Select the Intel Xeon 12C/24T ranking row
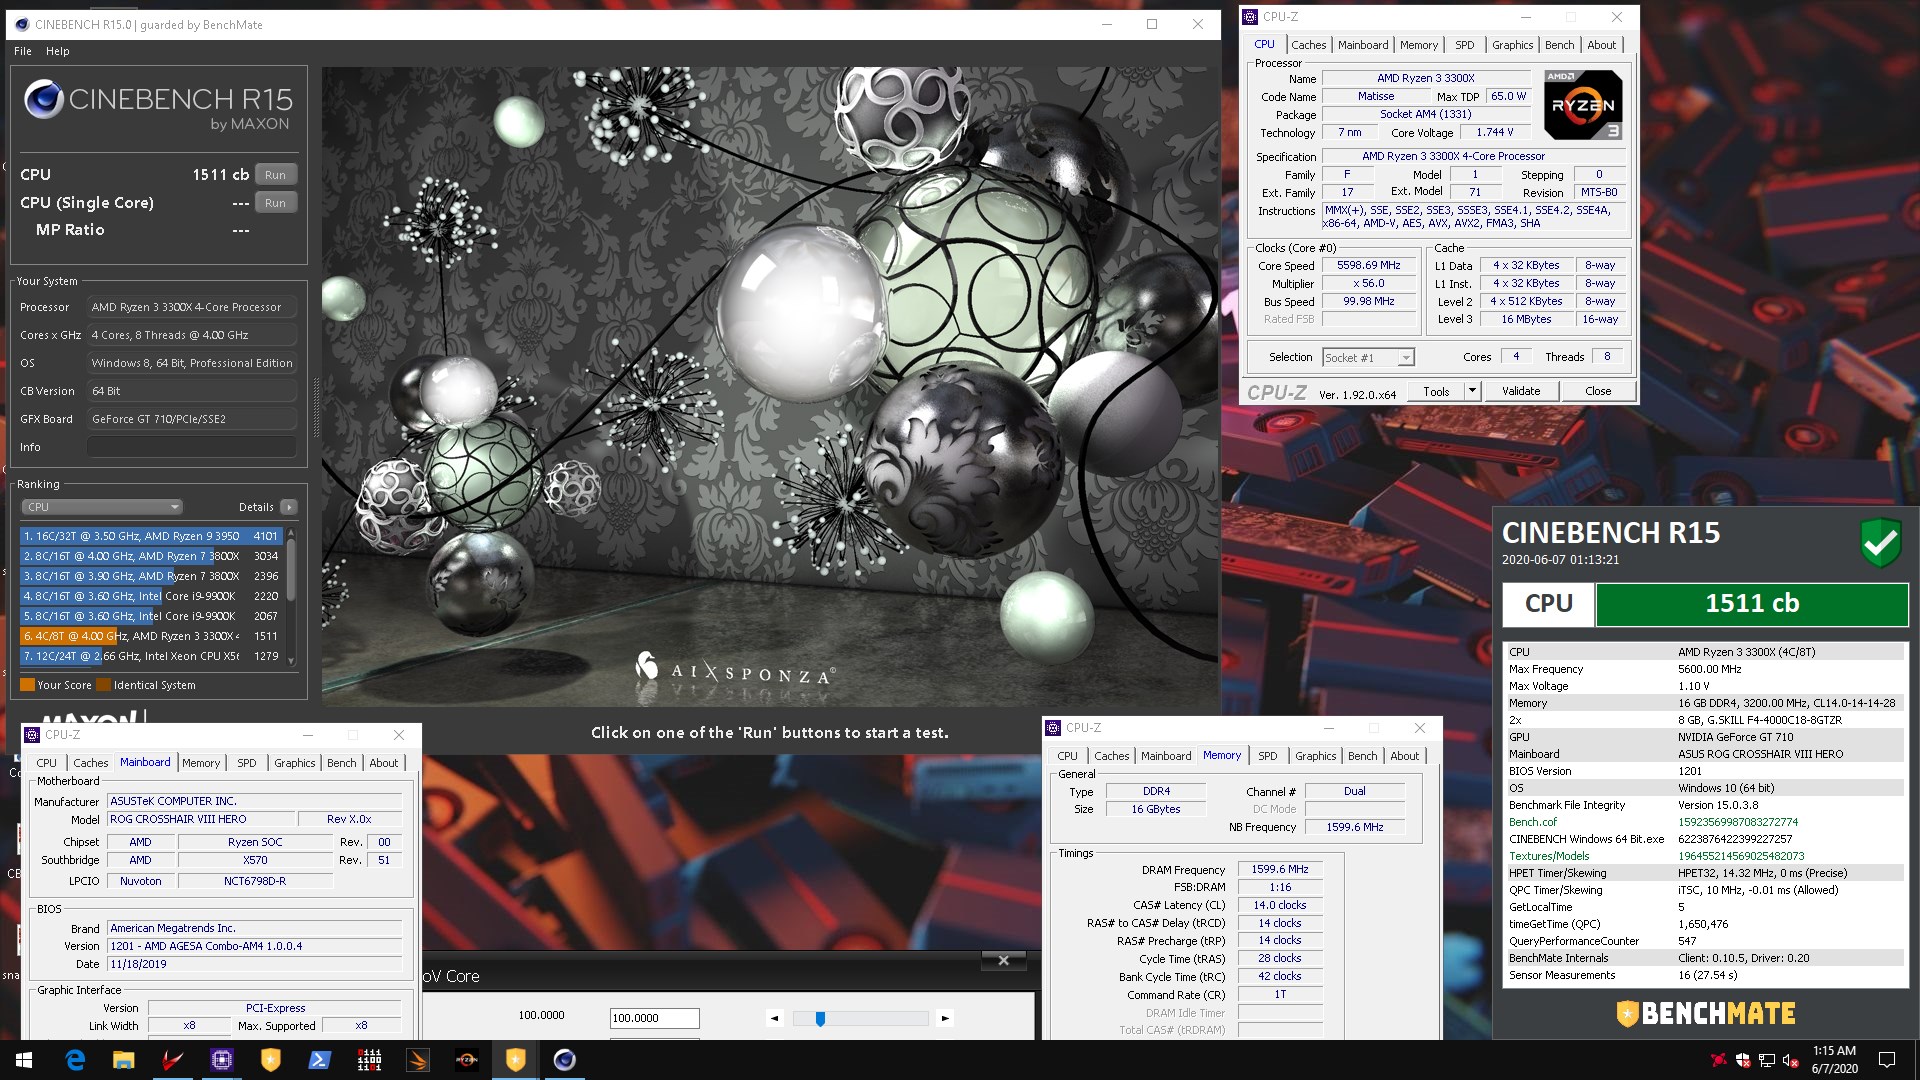 click(151, 656)
